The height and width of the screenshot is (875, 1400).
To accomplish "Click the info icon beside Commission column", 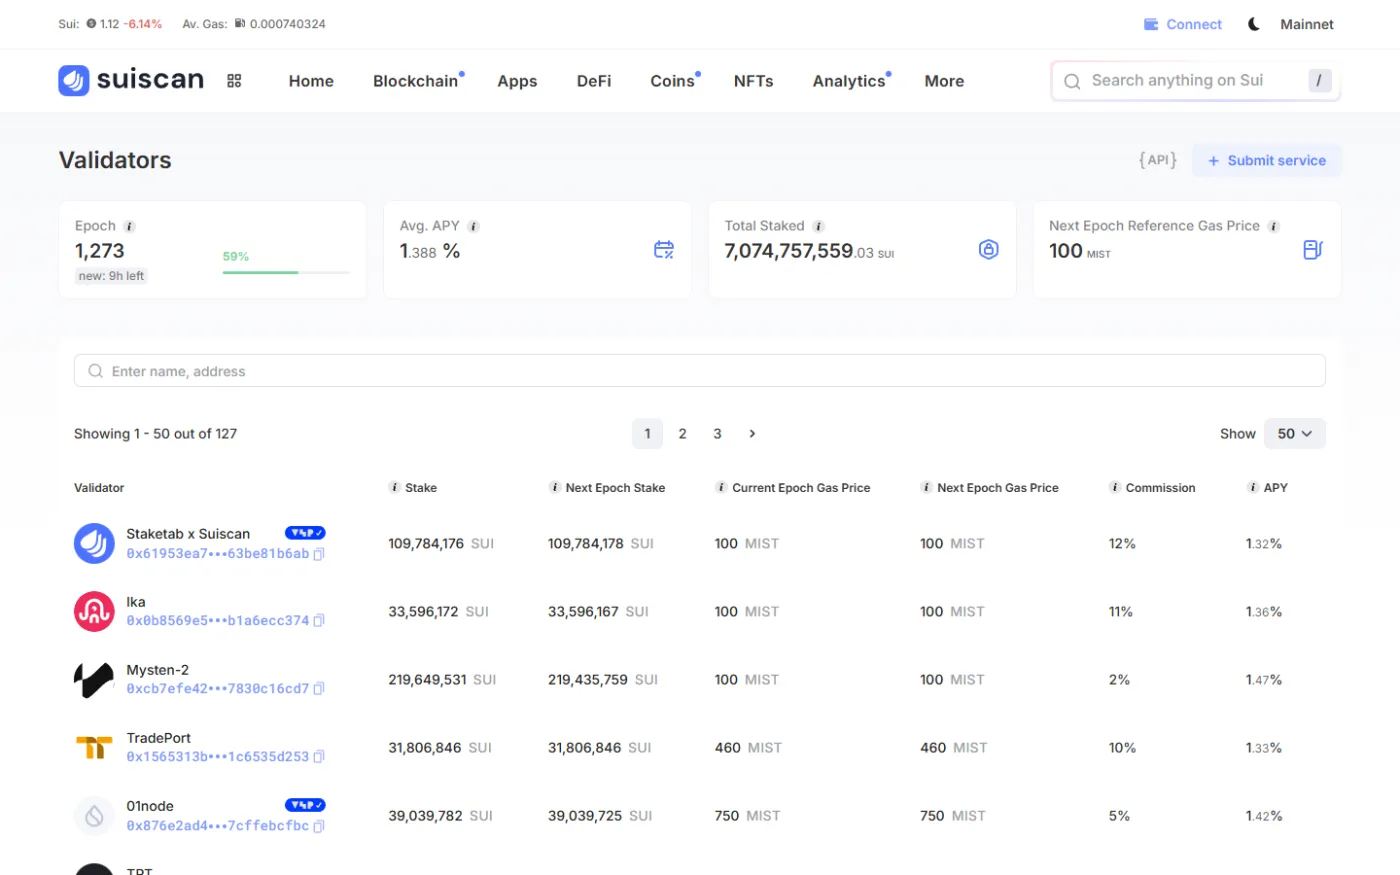I will [x=1115, y=487].
